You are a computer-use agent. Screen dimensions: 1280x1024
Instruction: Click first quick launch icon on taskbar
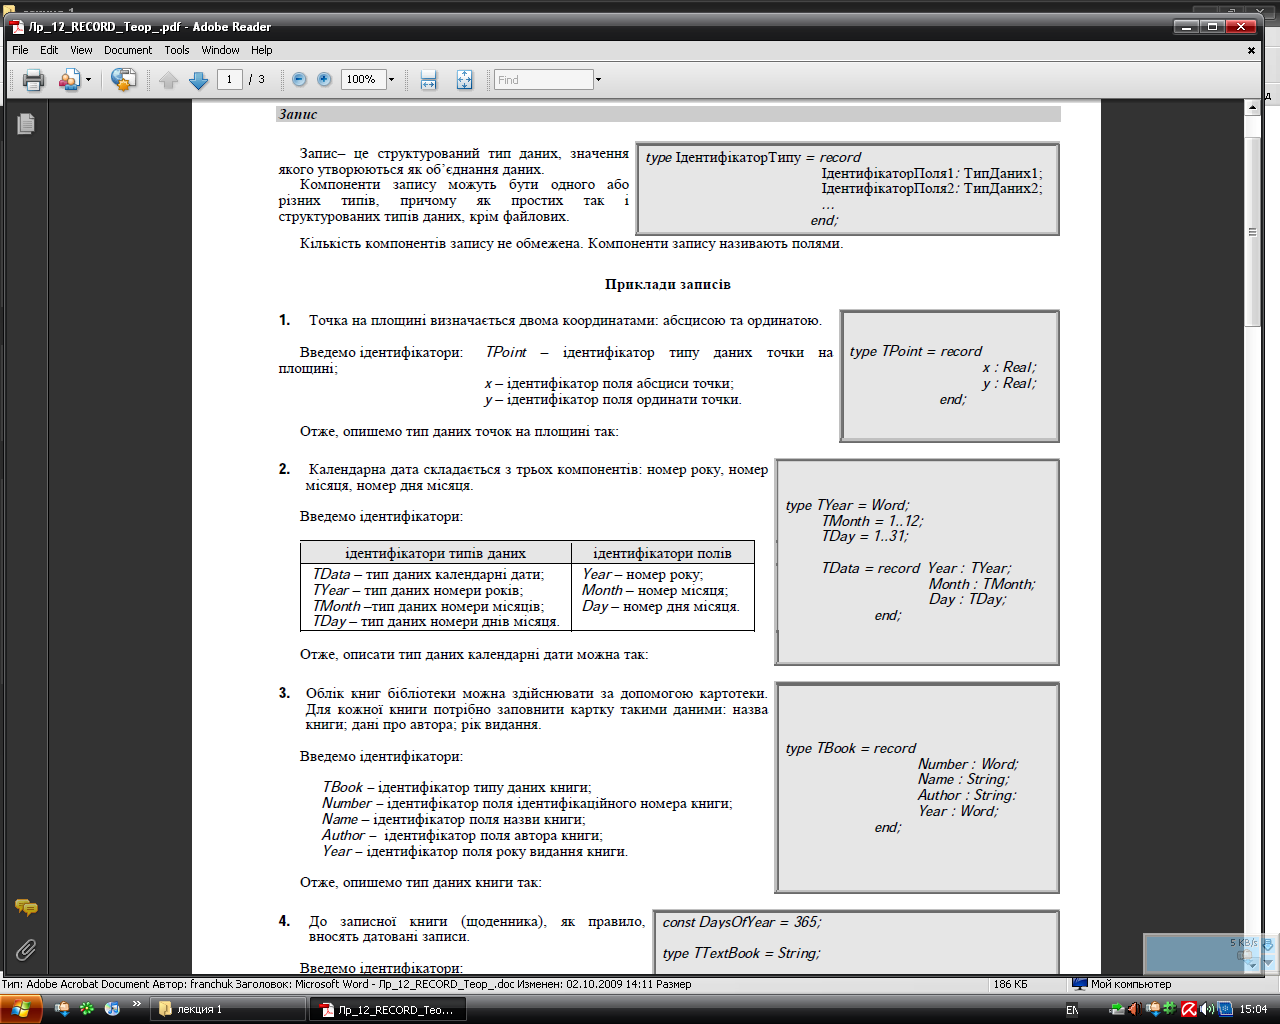(62, 1009)
